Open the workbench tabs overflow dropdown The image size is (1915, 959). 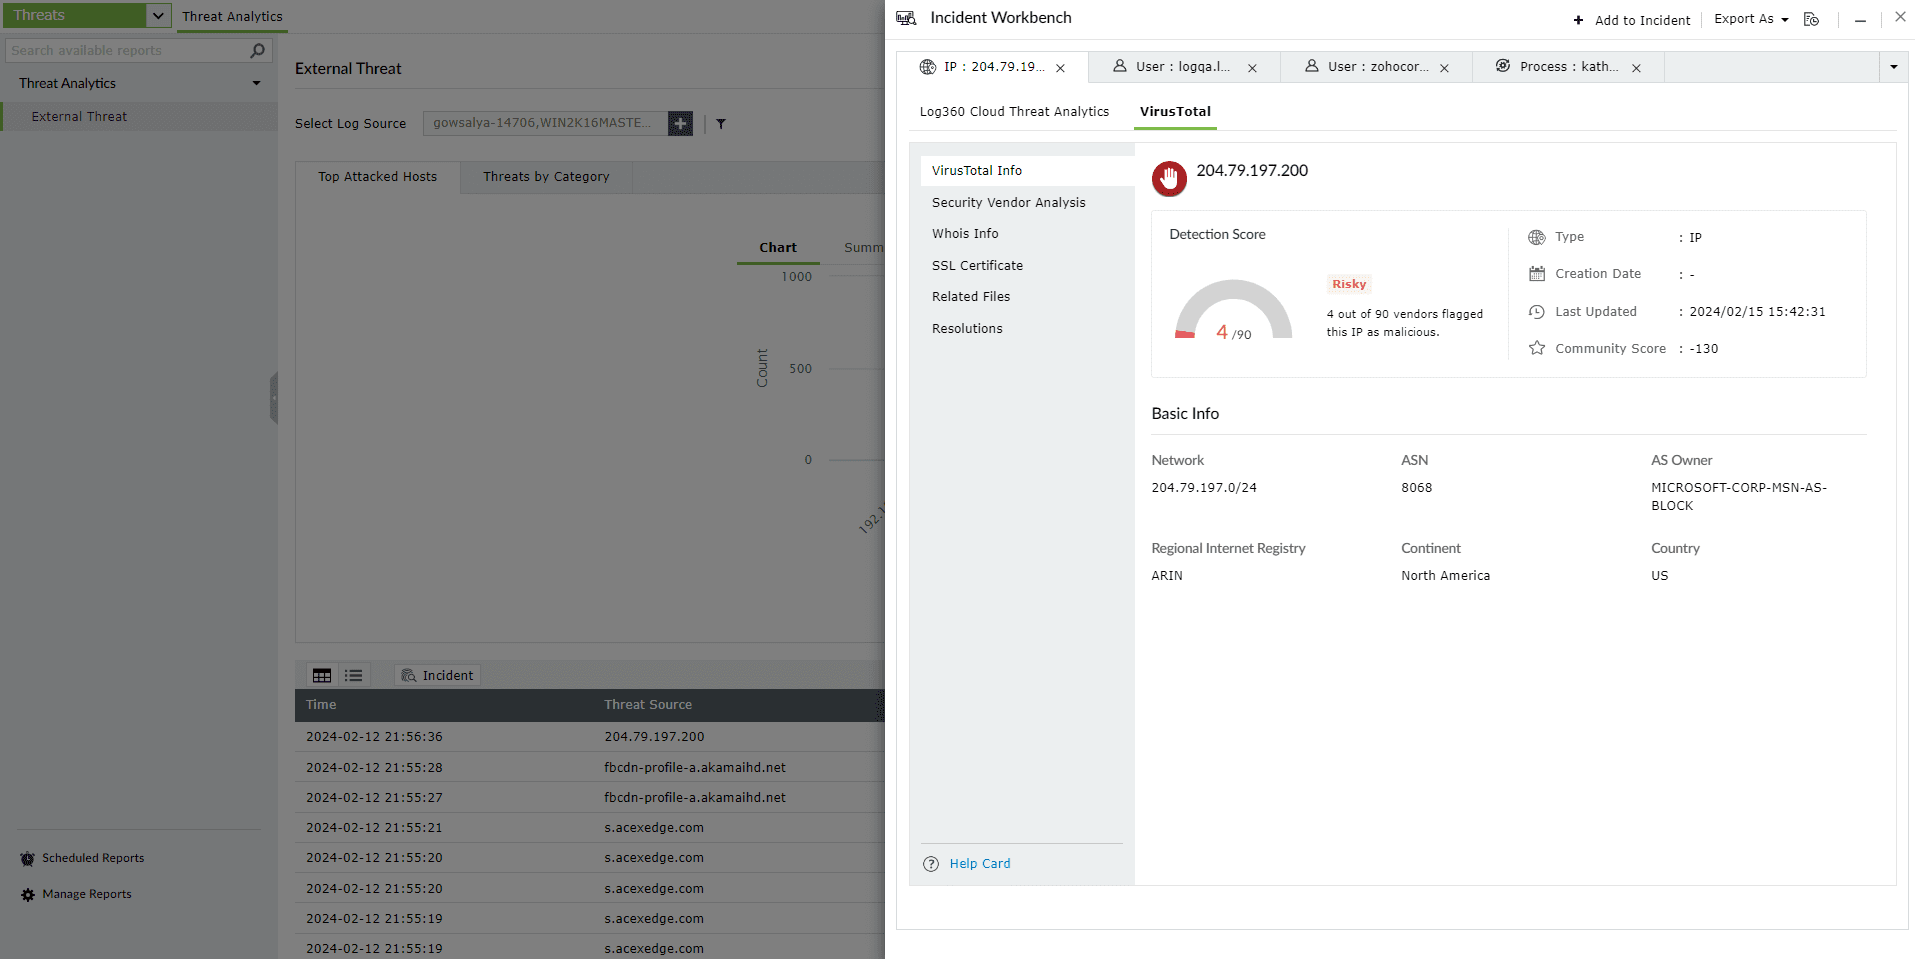[1894, 67]
